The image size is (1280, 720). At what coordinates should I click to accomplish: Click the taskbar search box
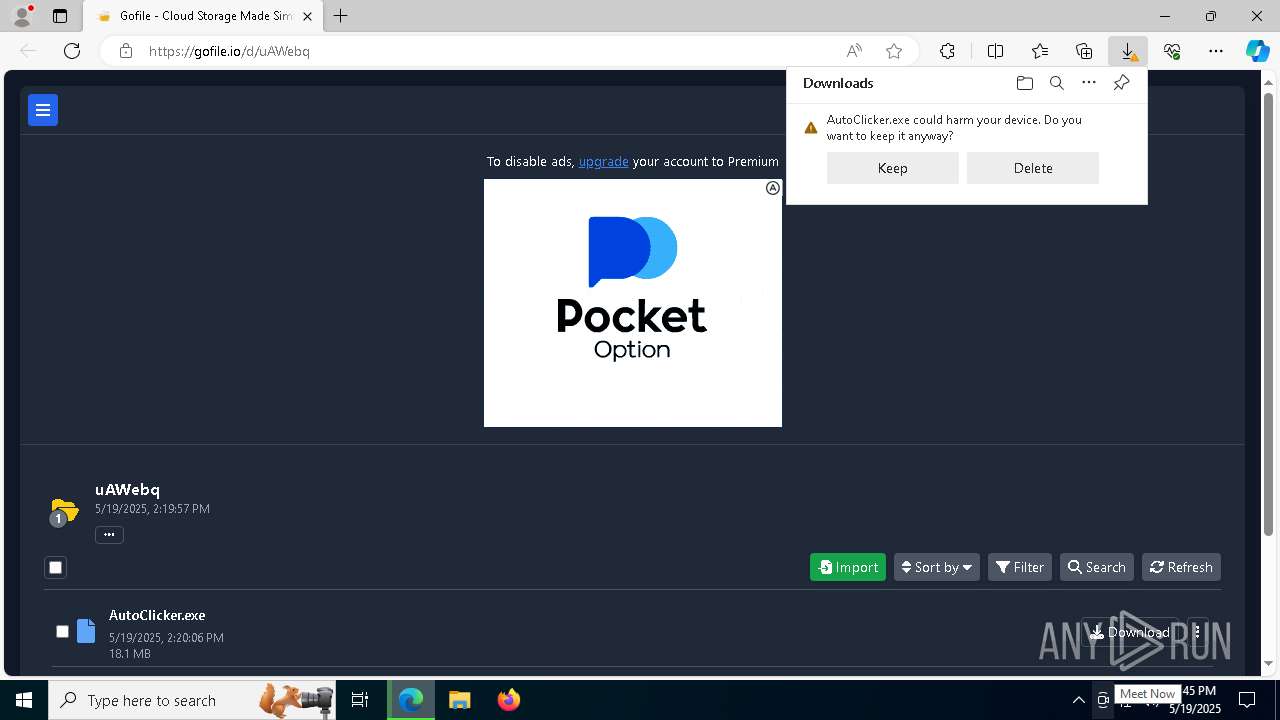[x=190, y=700]
